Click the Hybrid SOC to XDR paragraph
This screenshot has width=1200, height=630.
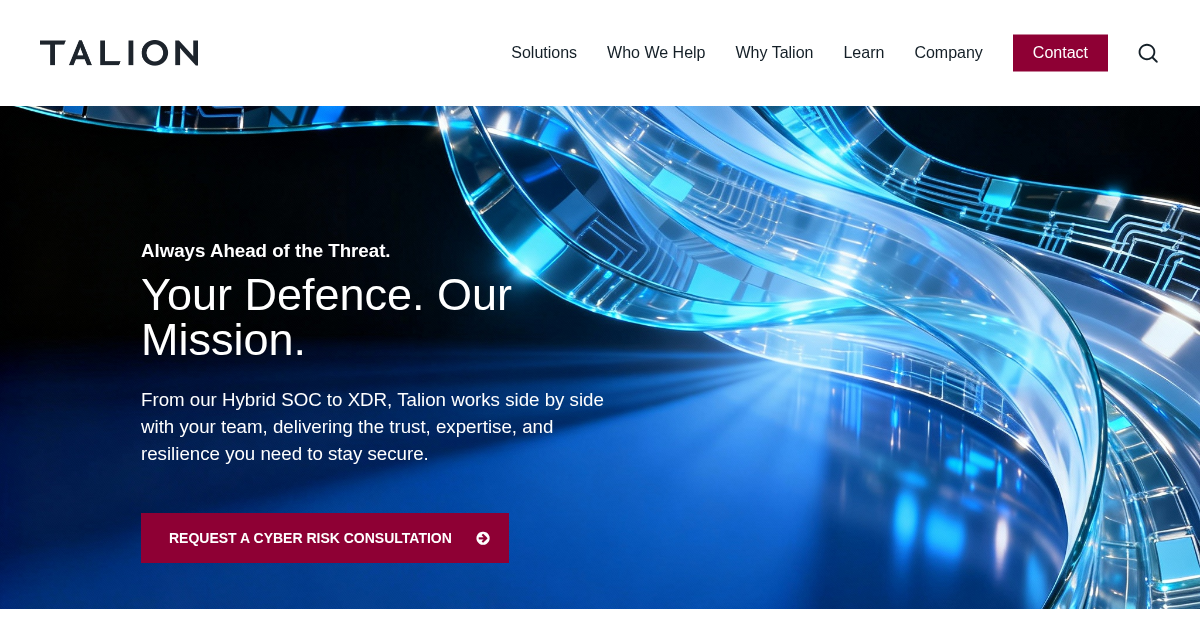372,427
